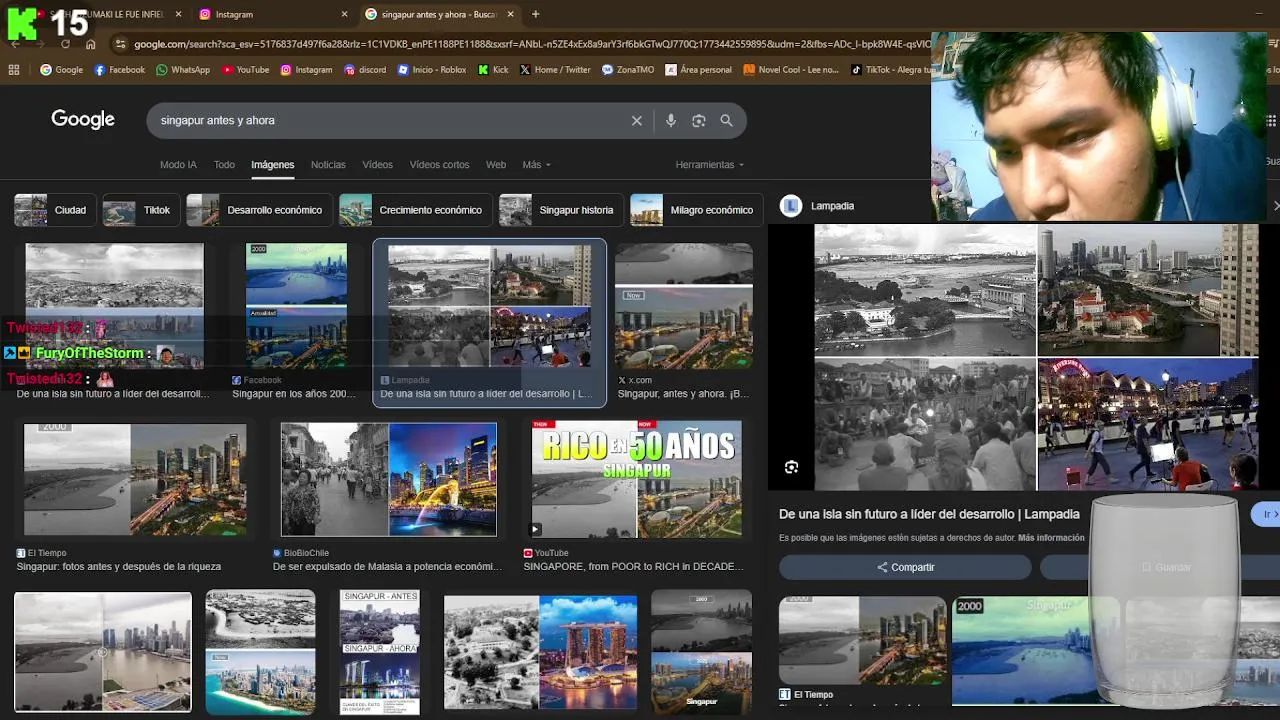Open the Noticias search tab

tap(328, 165)
